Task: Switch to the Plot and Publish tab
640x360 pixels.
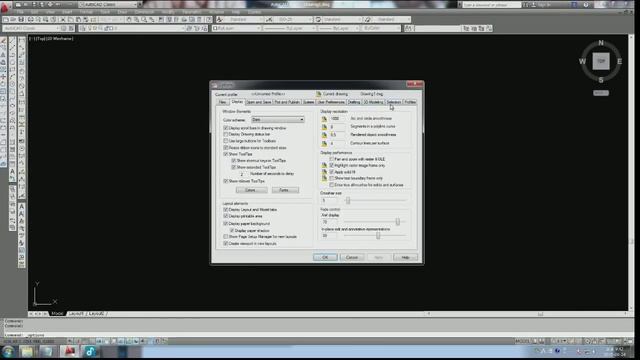Action: pyautogui.click(x=287, y=102)
